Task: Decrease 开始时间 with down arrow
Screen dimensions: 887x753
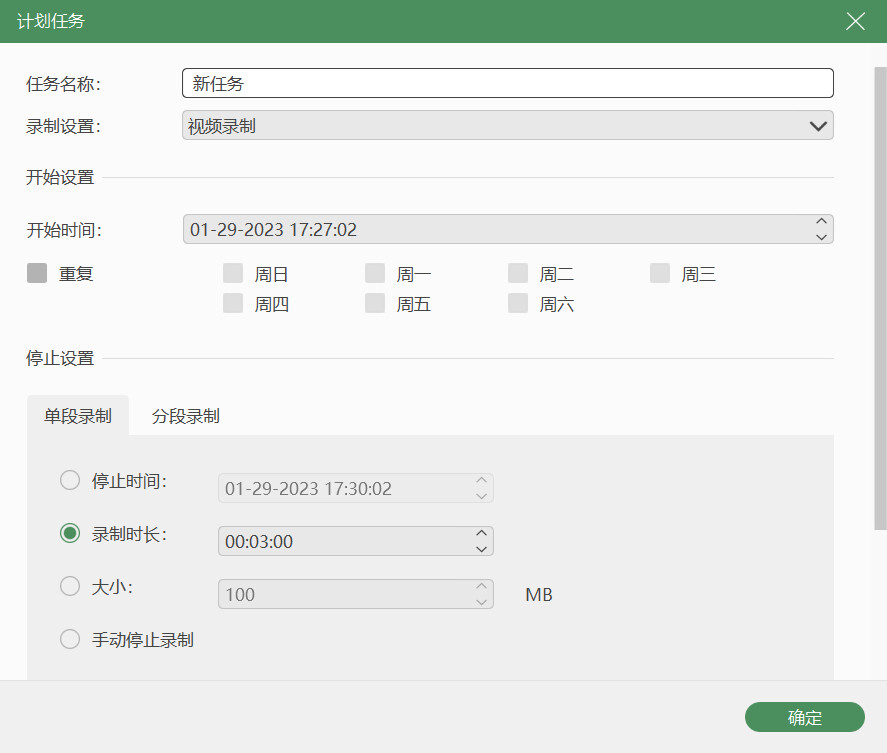Action: (x=821, y=237)
